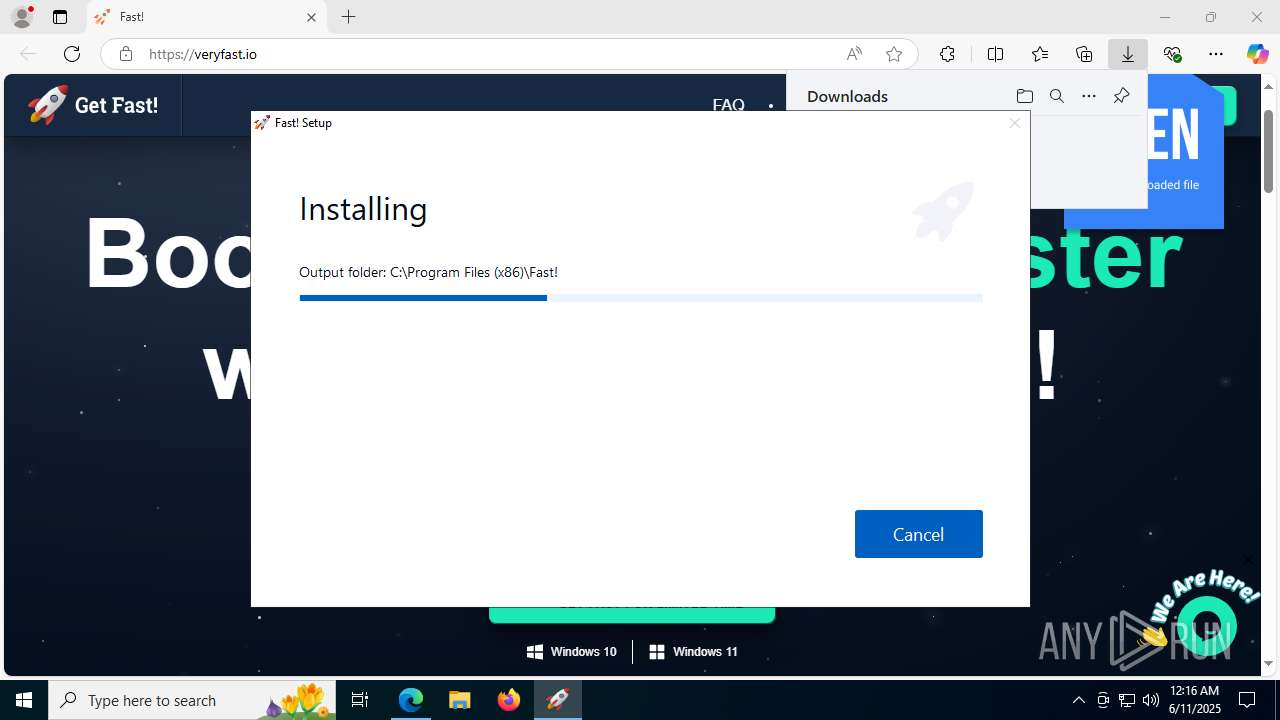1280x720 pixels.
Task: Open More options in Downloads panel
Action: click(x=1089, y=96)
